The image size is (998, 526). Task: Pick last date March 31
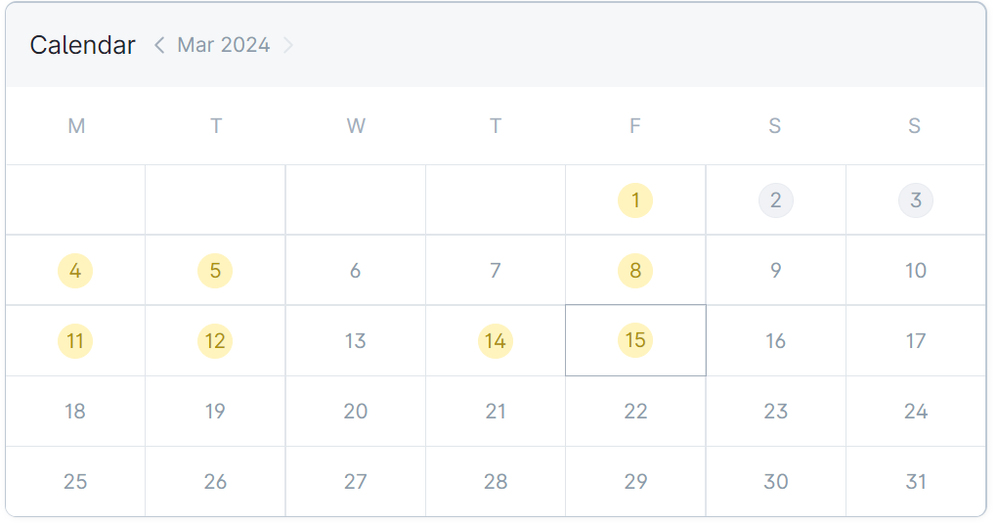point(915,481)
